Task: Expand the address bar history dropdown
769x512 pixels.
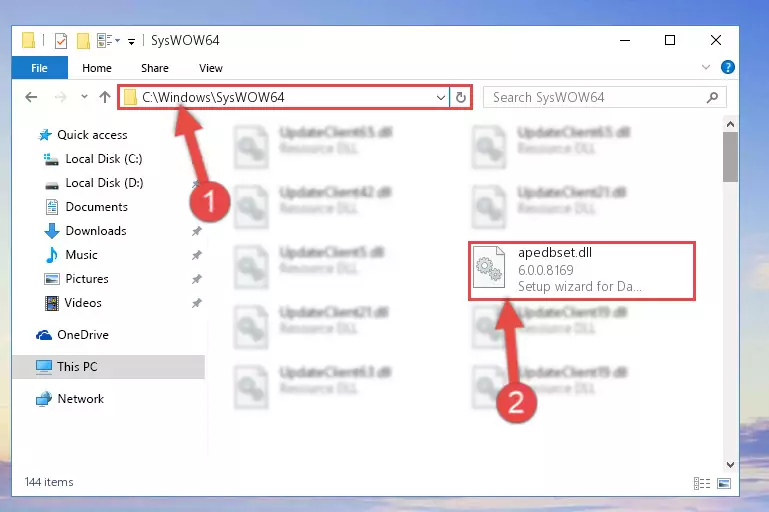Action: point(441,97)
